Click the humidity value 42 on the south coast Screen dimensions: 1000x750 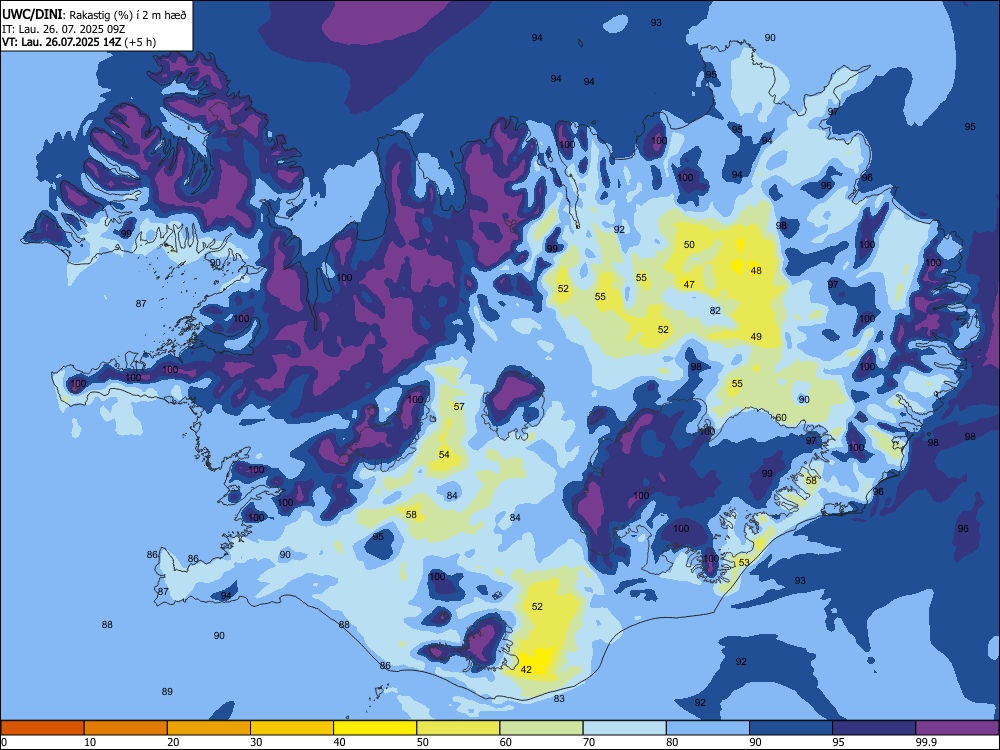click(x=526, y=670)
